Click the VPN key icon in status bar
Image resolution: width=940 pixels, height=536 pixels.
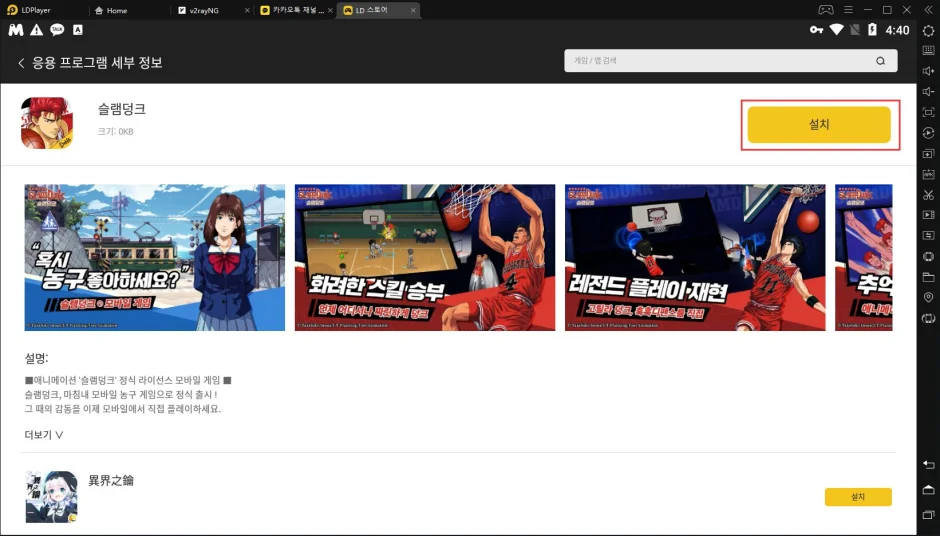click(x=816, y=30)
